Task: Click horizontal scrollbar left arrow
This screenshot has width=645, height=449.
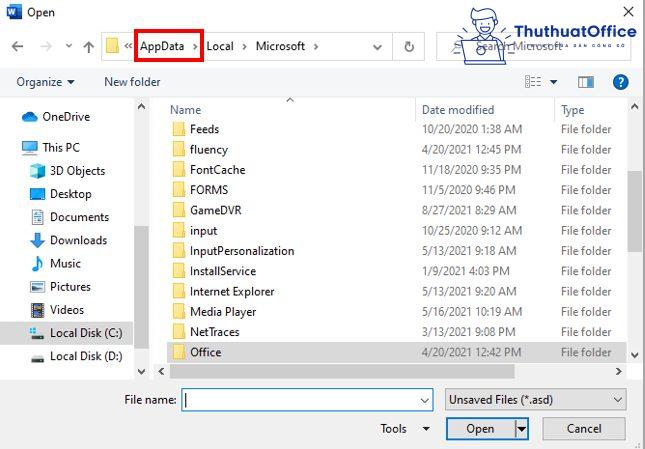Action: [162, 372]
